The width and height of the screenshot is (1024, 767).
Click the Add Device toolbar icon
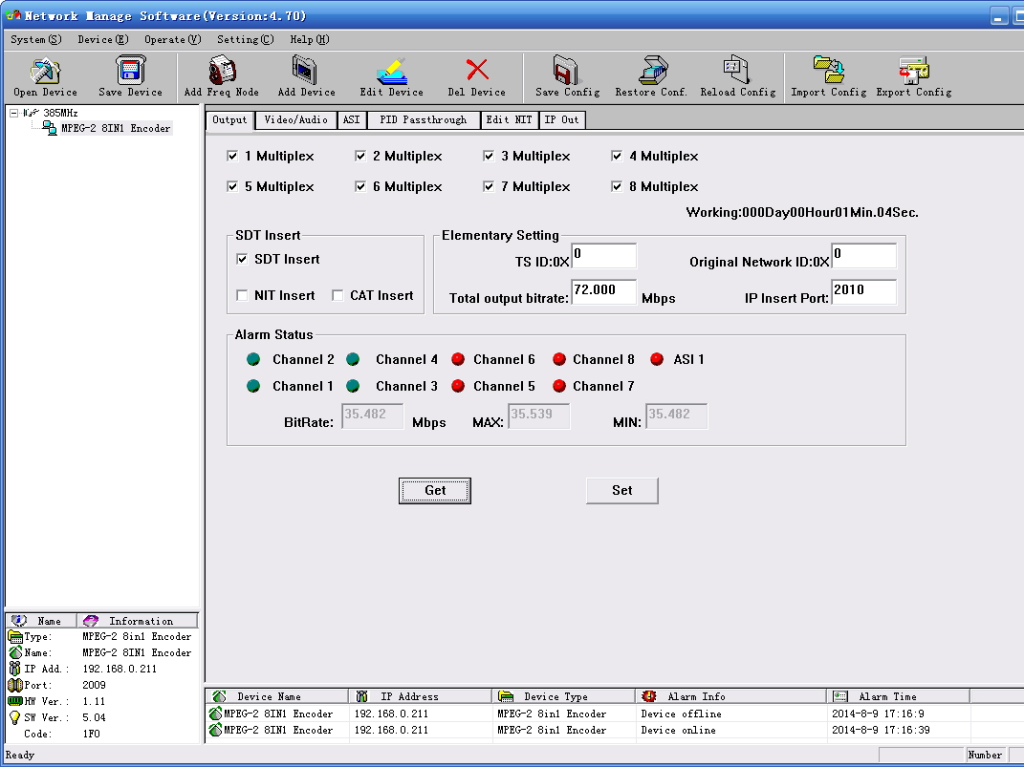[x=305, y=70]
